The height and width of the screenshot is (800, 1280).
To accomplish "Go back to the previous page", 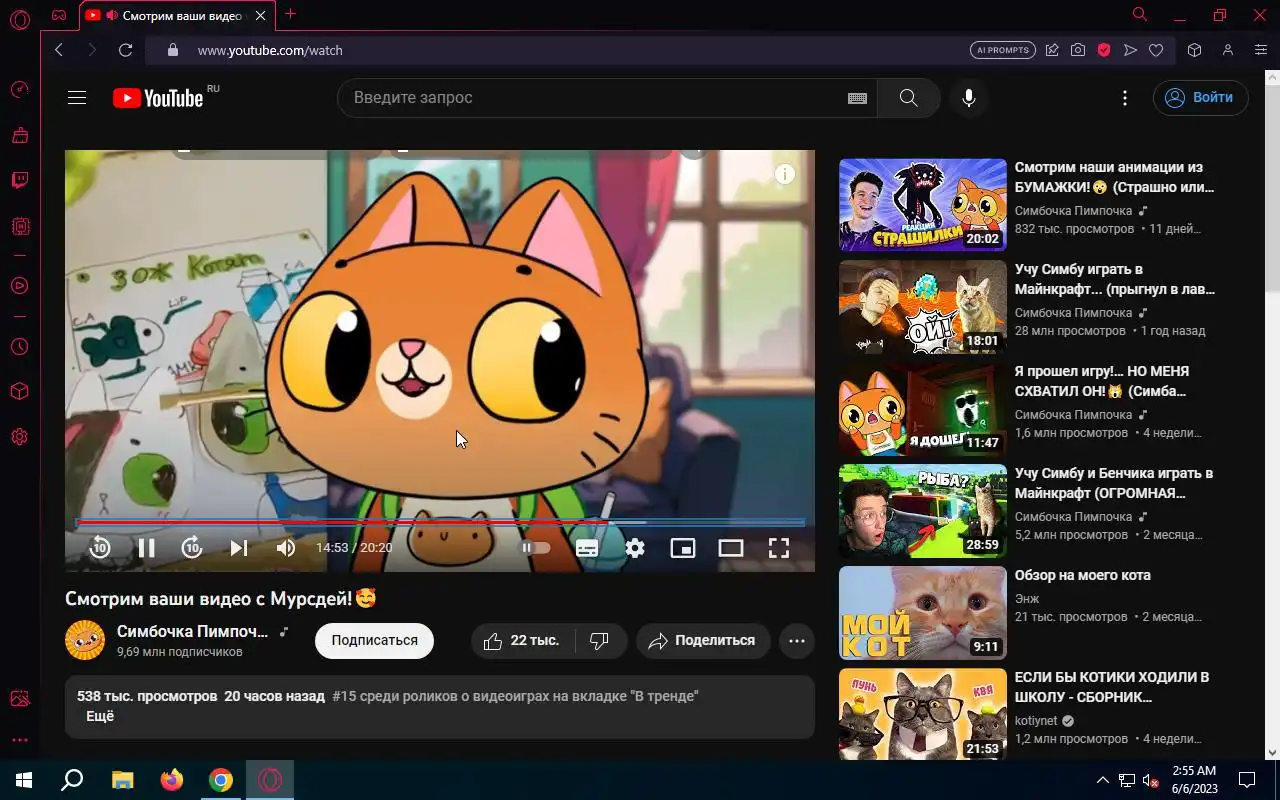I will (58, 50).
